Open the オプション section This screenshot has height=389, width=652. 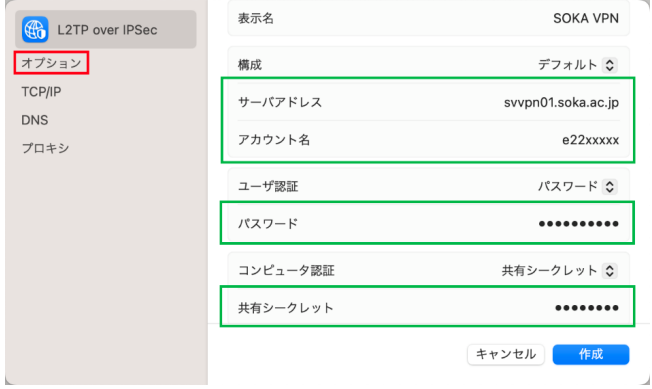[51, 63]
